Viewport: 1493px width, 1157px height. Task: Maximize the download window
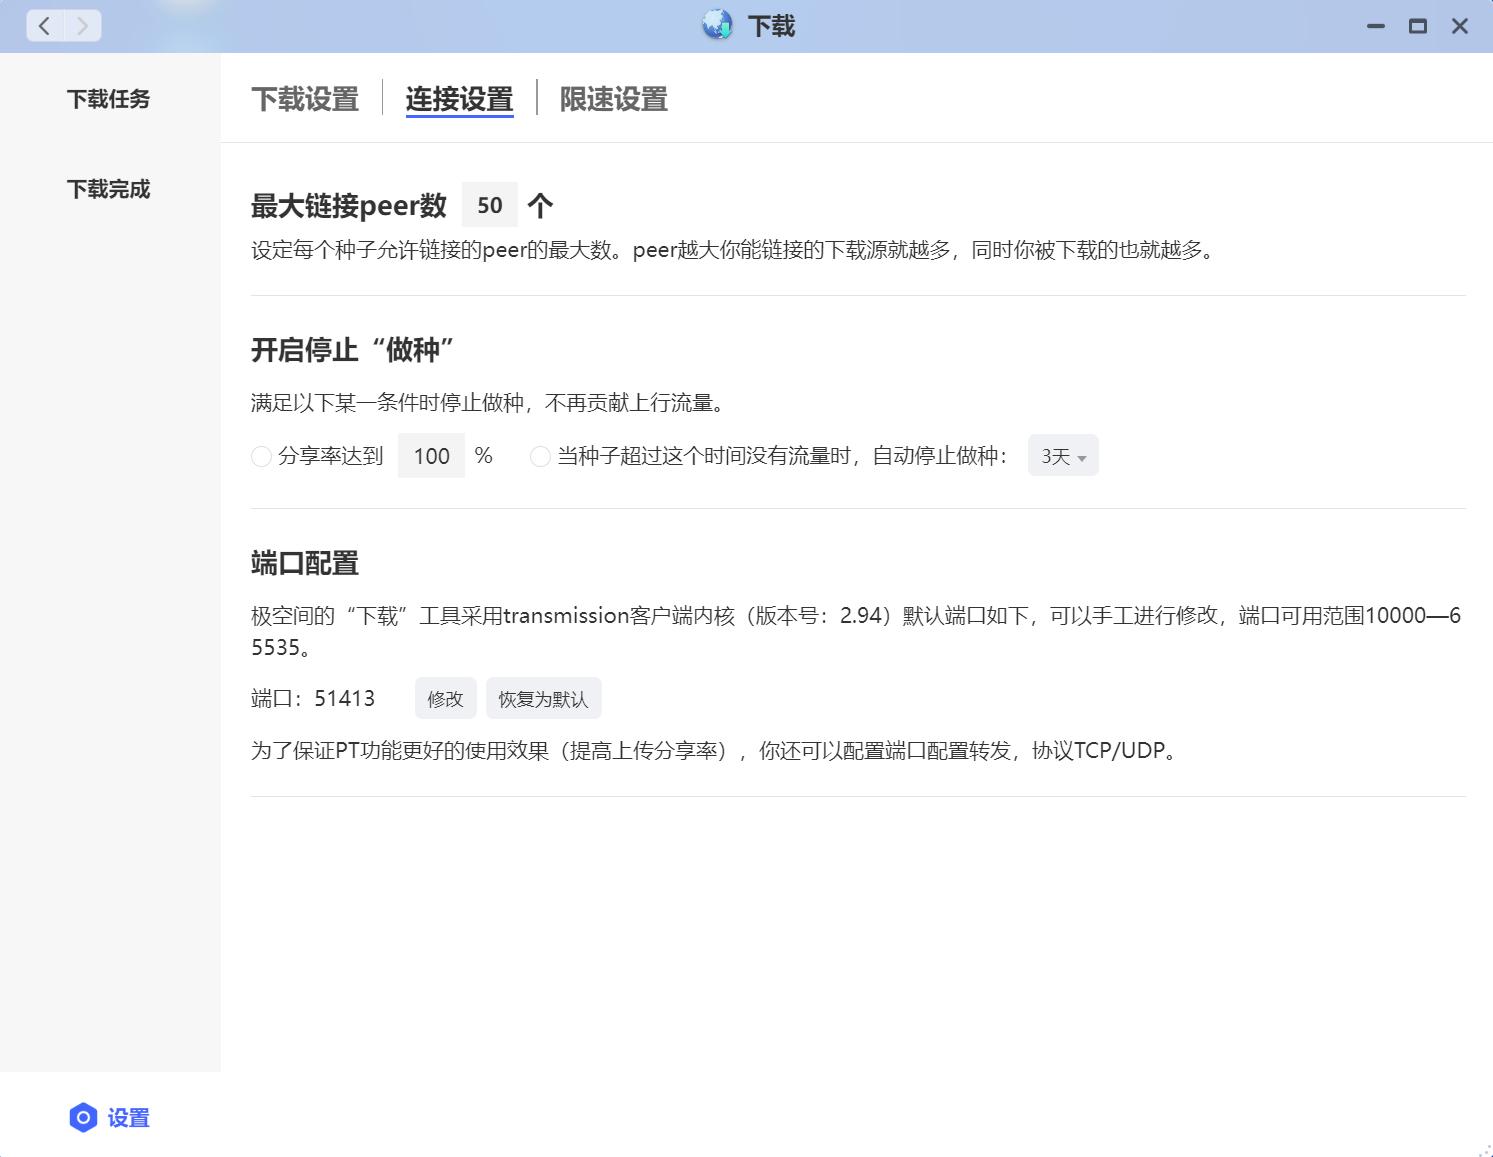click(1417, 27)
